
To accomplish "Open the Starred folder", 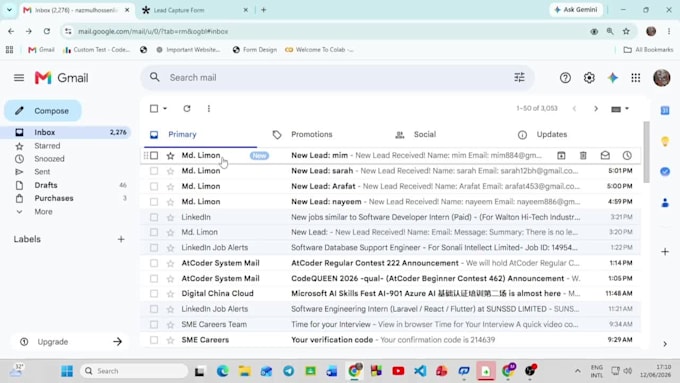I will click(47, 146).
